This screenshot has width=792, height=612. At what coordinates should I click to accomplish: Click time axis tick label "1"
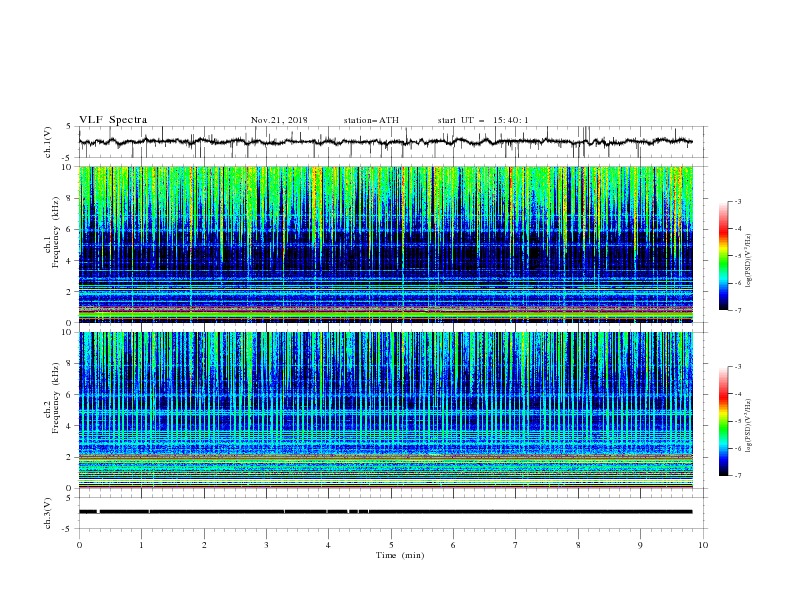[141, 545]
